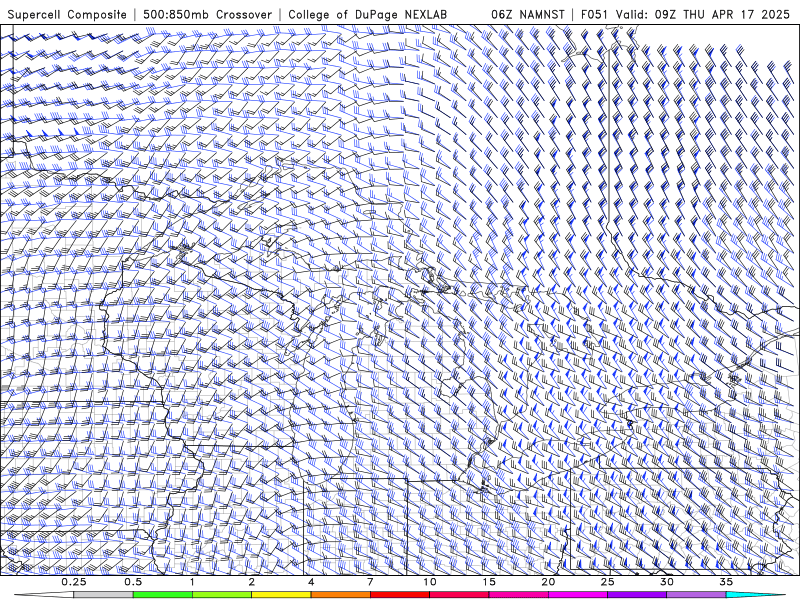Click the bright green 0.5–1 color segment

(163, 595)
